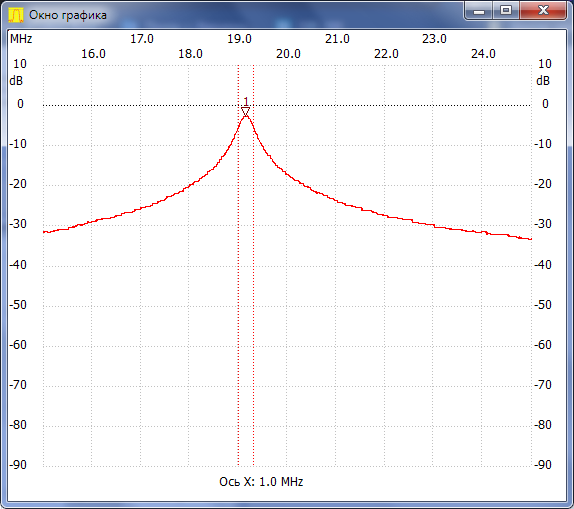Maximize the Окно графика window
The height and width of the screenshot is (509, 574).
[506, 11]
